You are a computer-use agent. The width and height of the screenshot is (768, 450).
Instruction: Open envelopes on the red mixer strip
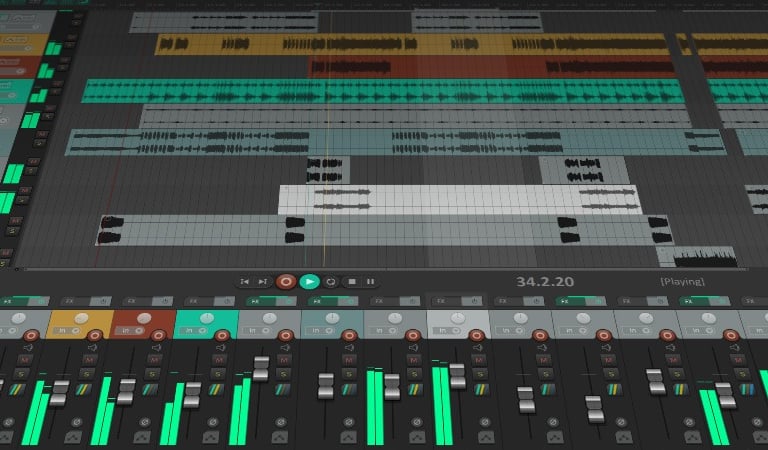(x=142, y=437)
